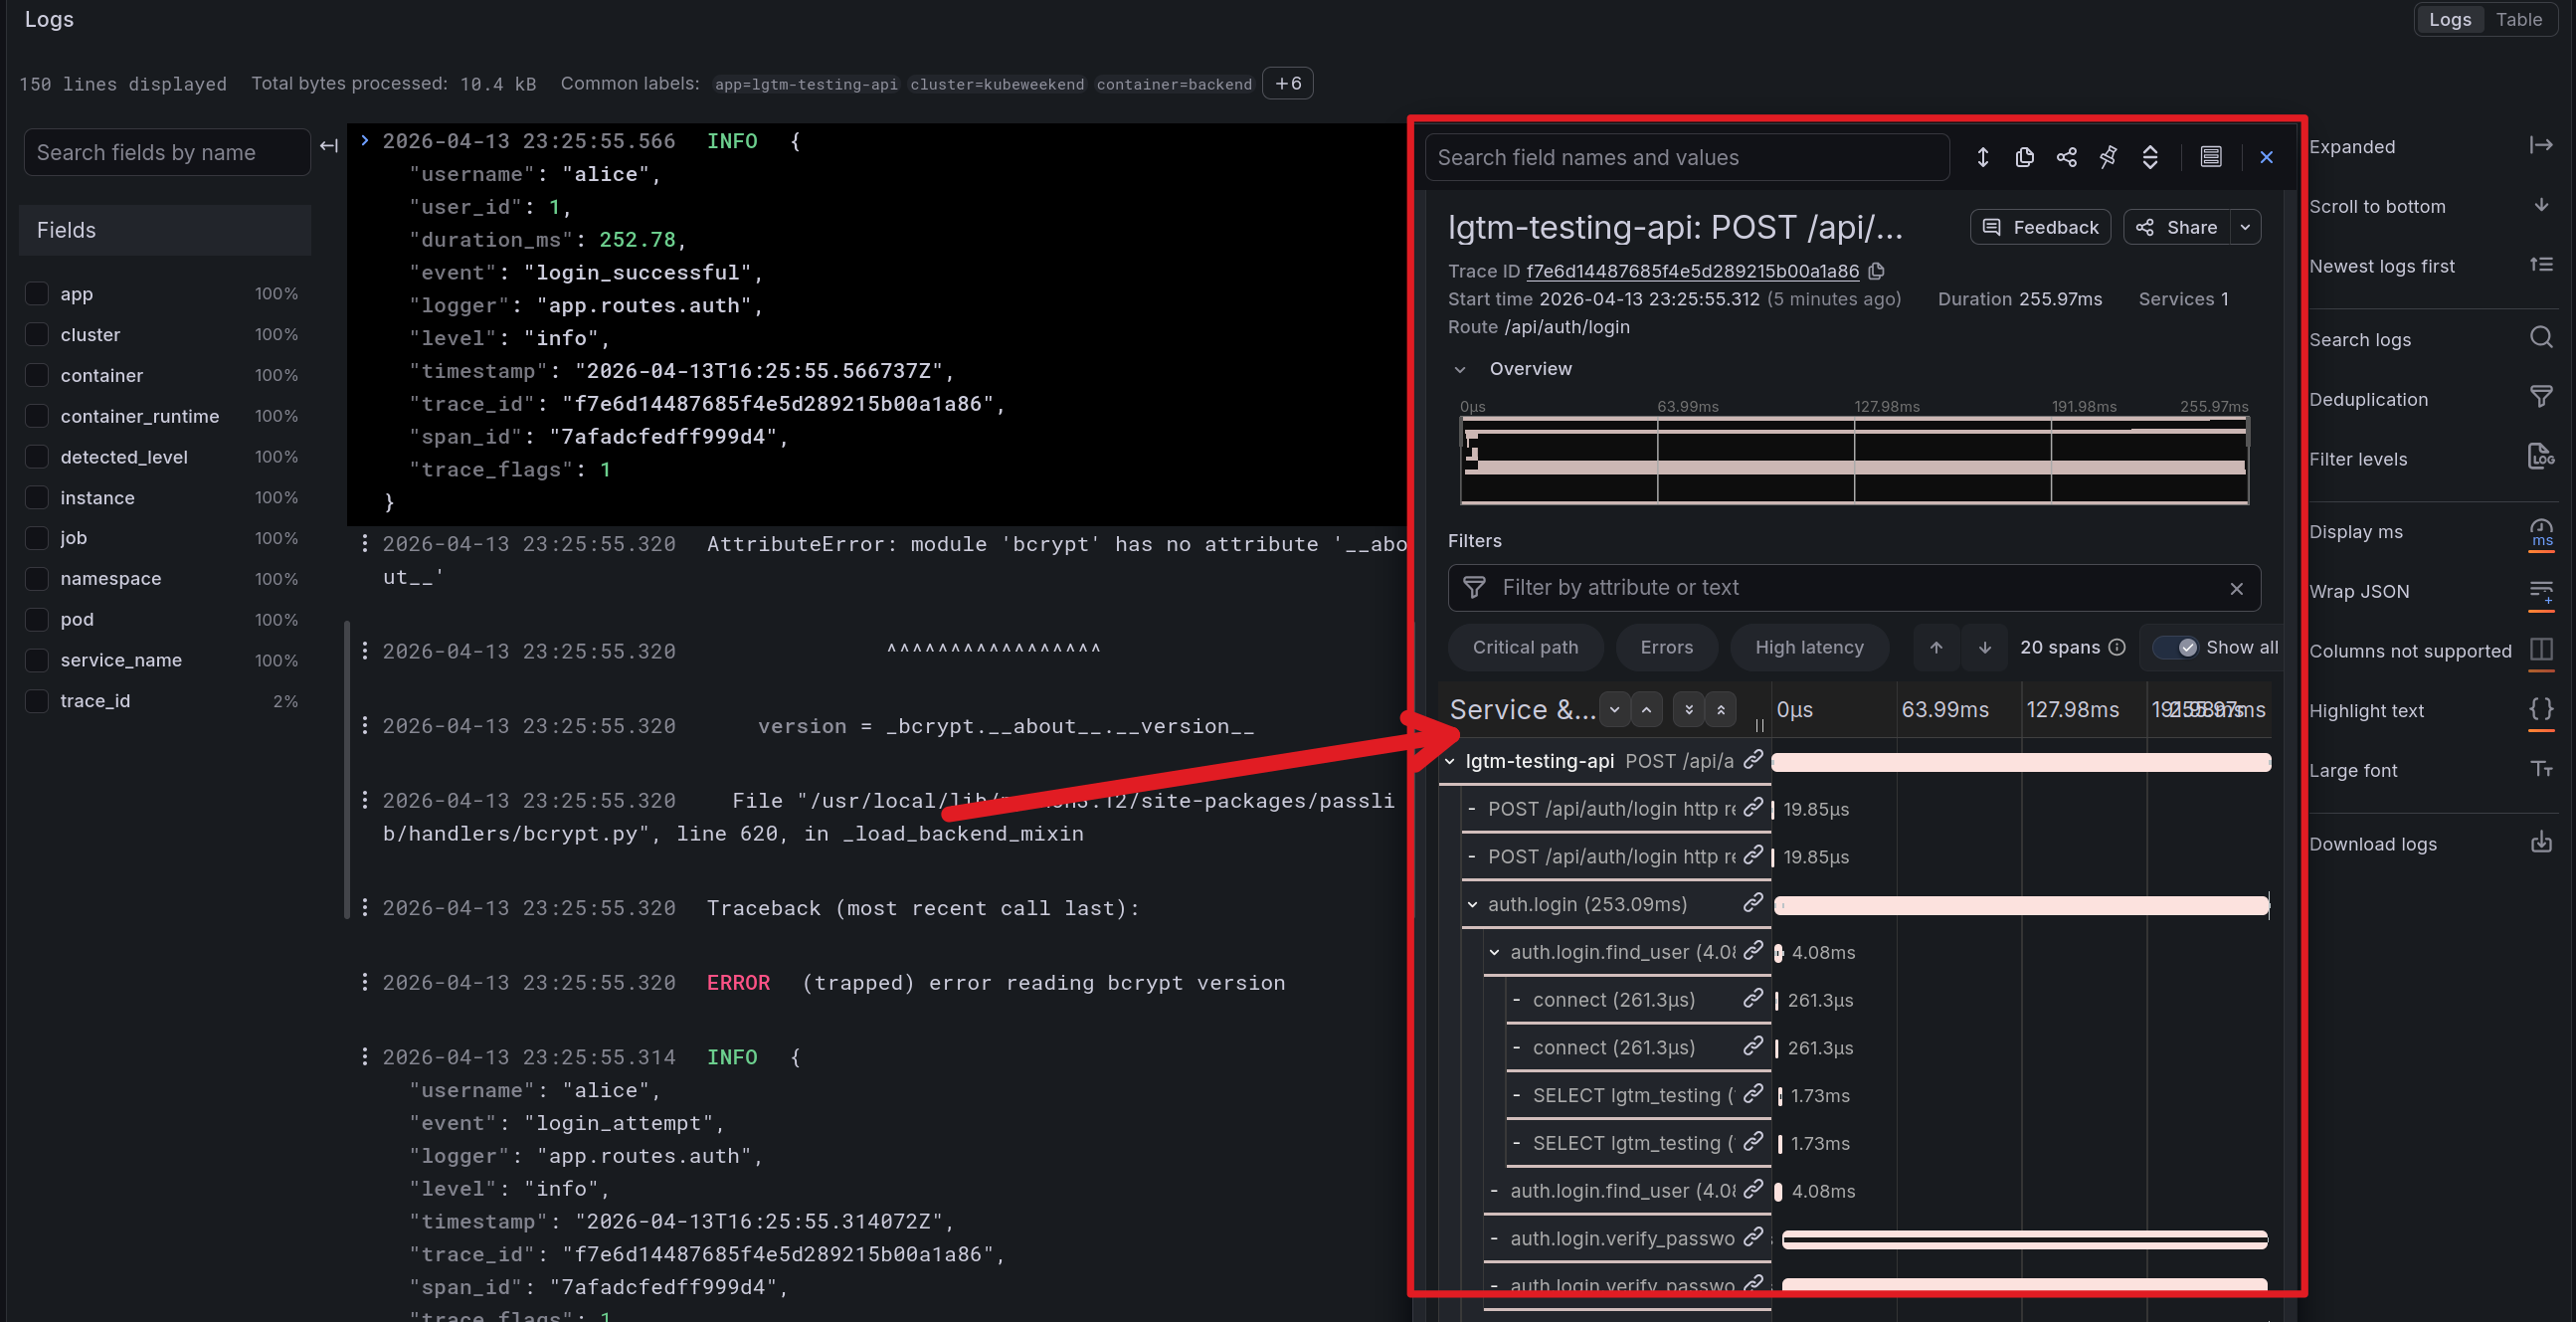Image resolution: width=2576 pixels, height=1322 pixels.
Task: Check the trace_id field checkbox
Action: click(x=37, y=701)
